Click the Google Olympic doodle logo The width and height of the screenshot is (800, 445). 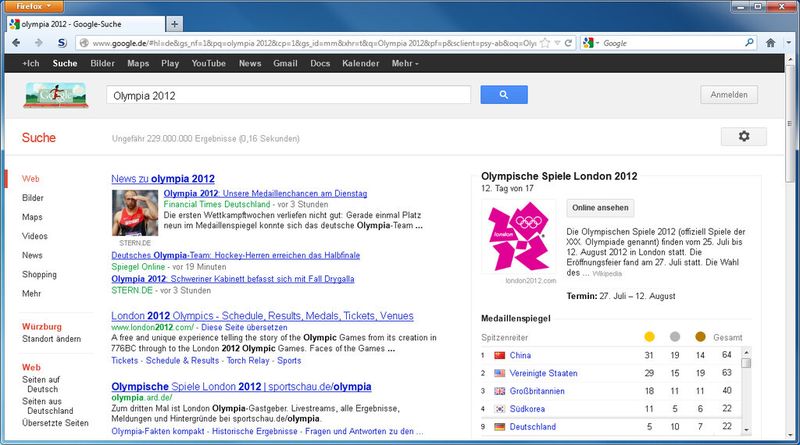coord(56,94)
